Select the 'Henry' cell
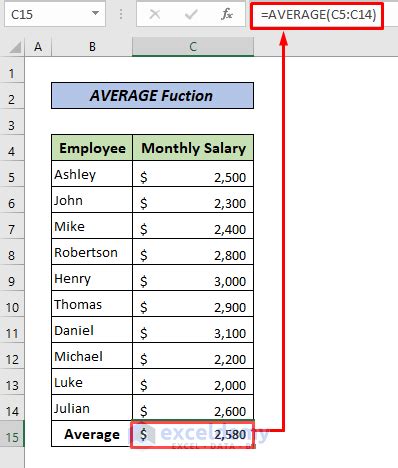The image size is (398, 468). (x=92, y=278)
